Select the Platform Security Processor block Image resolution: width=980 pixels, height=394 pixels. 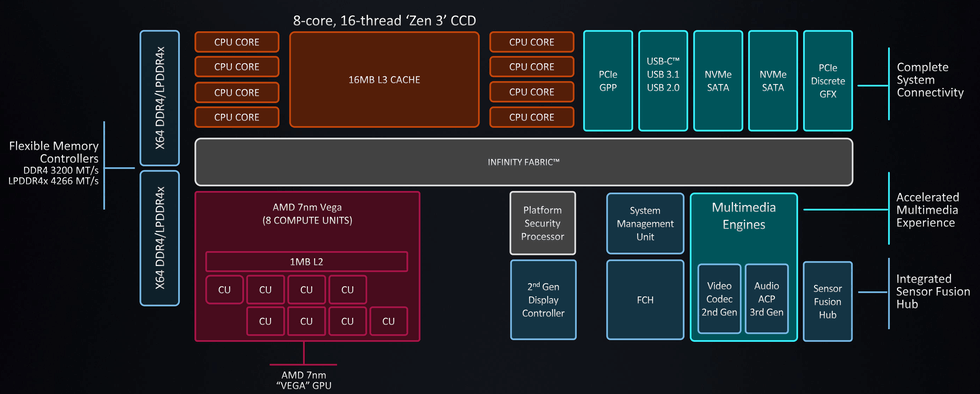[x=542, y=223]
